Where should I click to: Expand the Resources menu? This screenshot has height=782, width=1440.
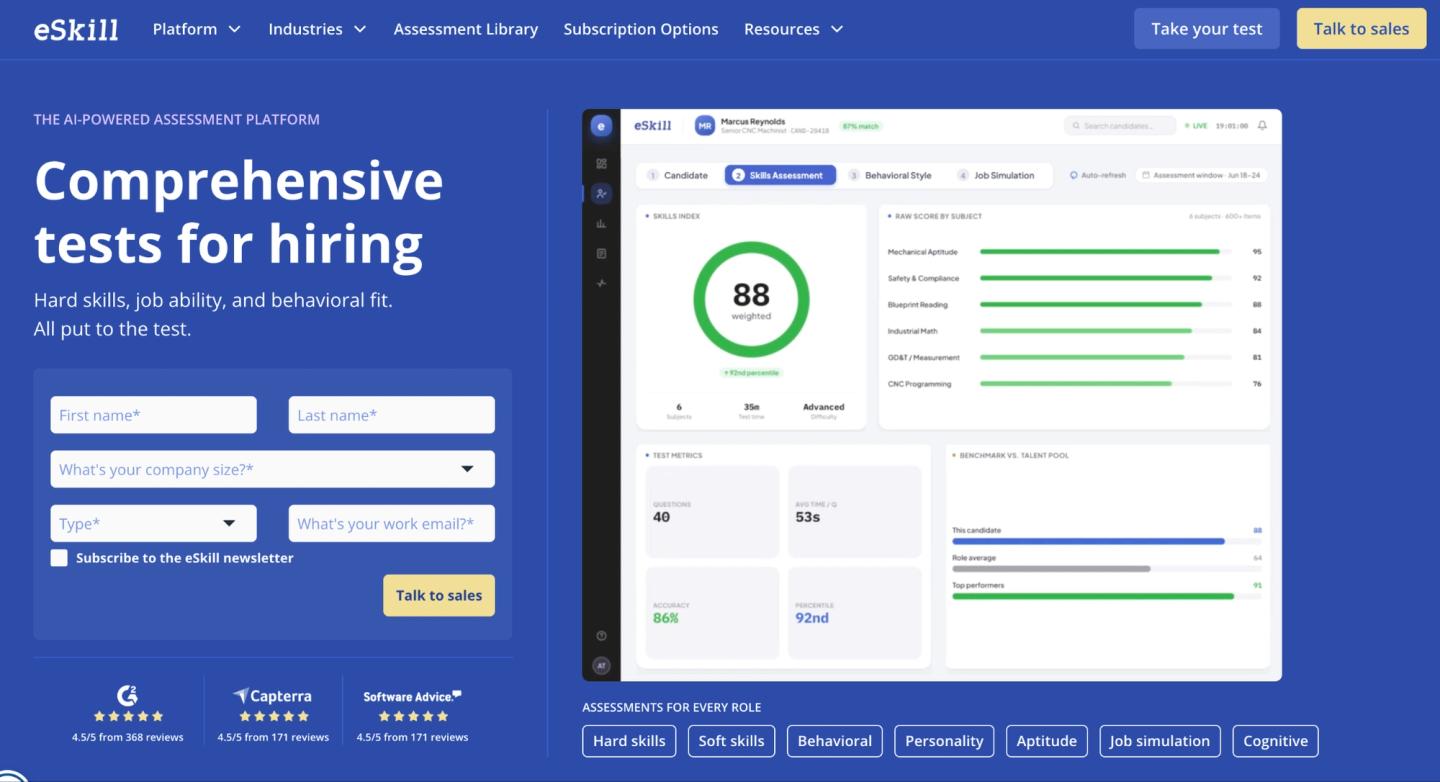tap(794, 29)
